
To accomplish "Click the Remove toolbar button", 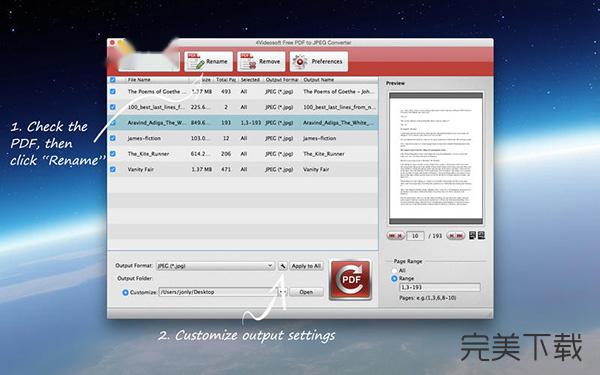I will click(261, 61).
